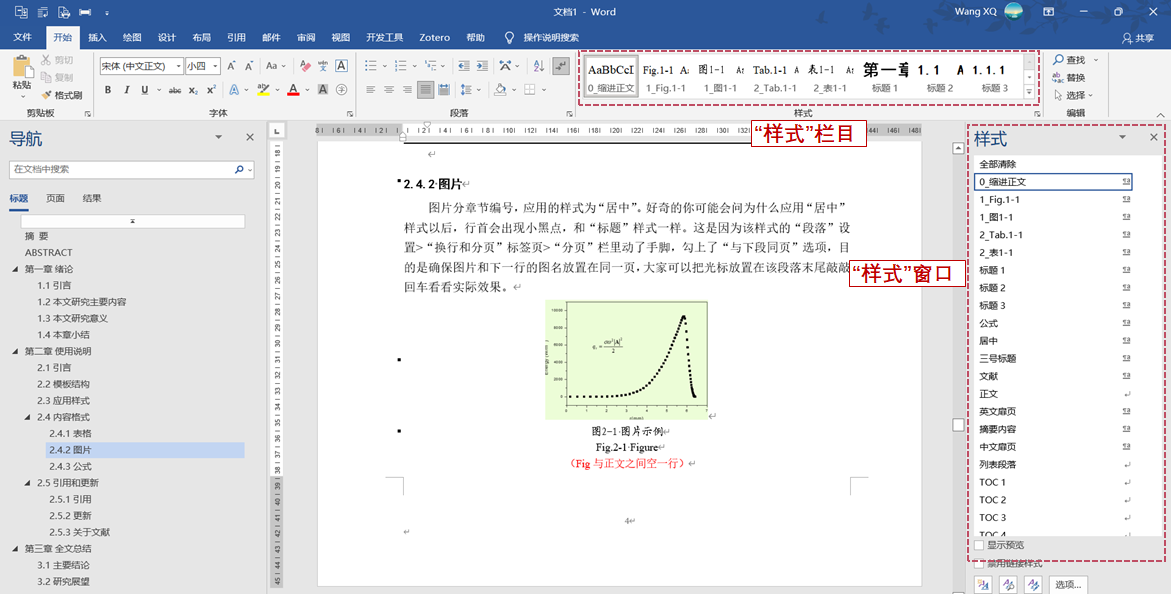1171x594 pixels.
Task: Collapse the 第二章 使用说明 navigation heading
Action: [x=15, y=351]
